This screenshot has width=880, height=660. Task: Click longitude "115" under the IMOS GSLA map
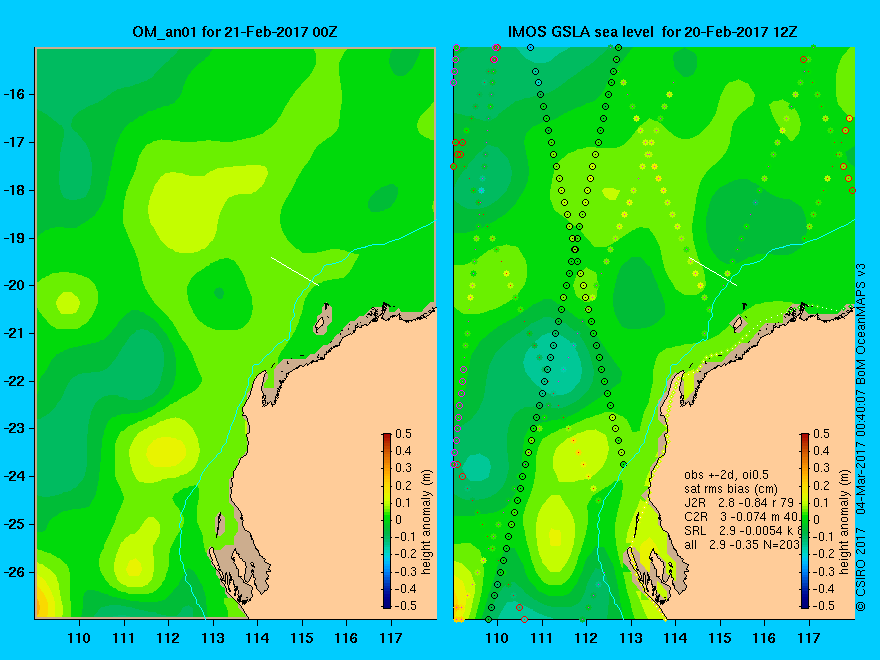pyautogui.click(x=720, y=638)
